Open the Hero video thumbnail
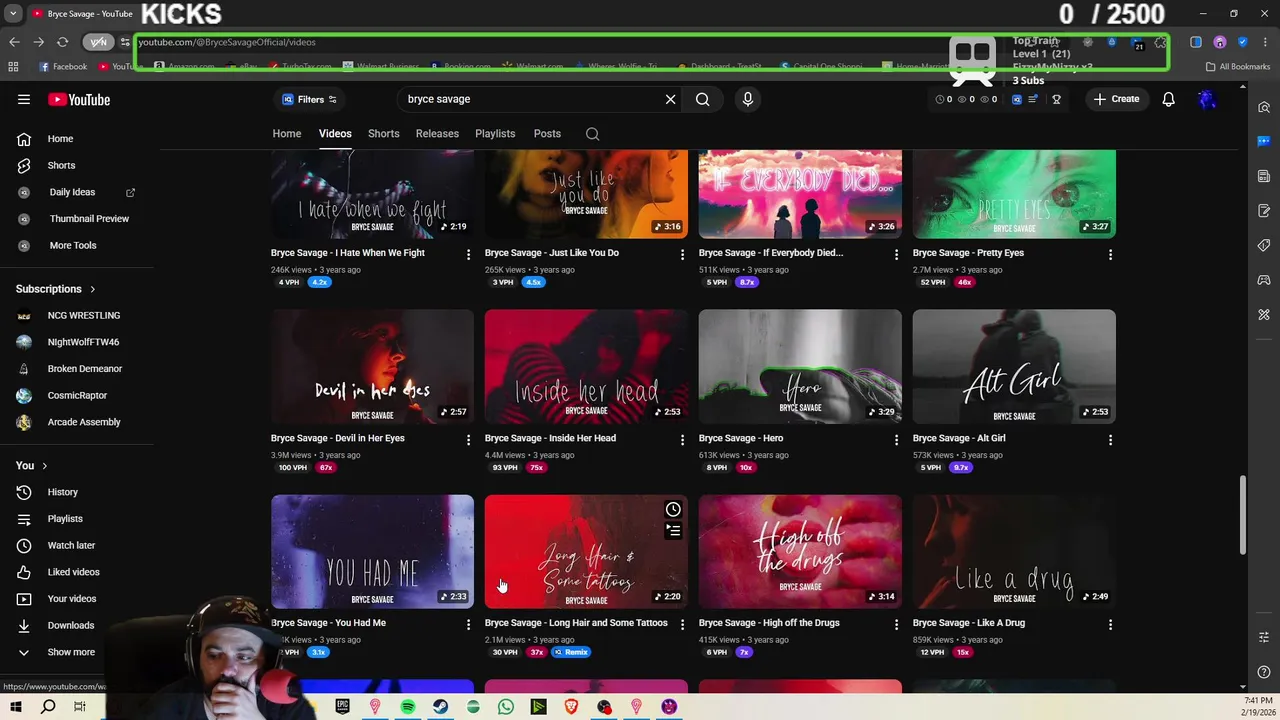The image size is (1280, 720). pyautogui.click(x=800, y=366)
